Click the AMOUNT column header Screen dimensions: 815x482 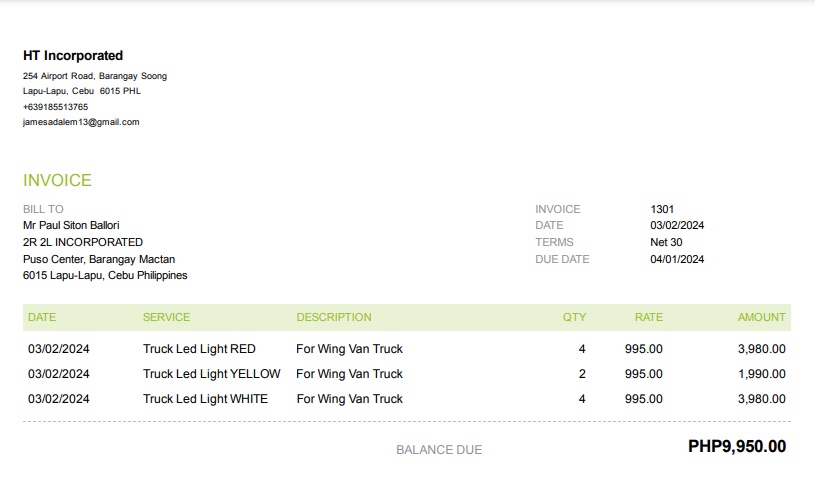[x=761, y=317]
